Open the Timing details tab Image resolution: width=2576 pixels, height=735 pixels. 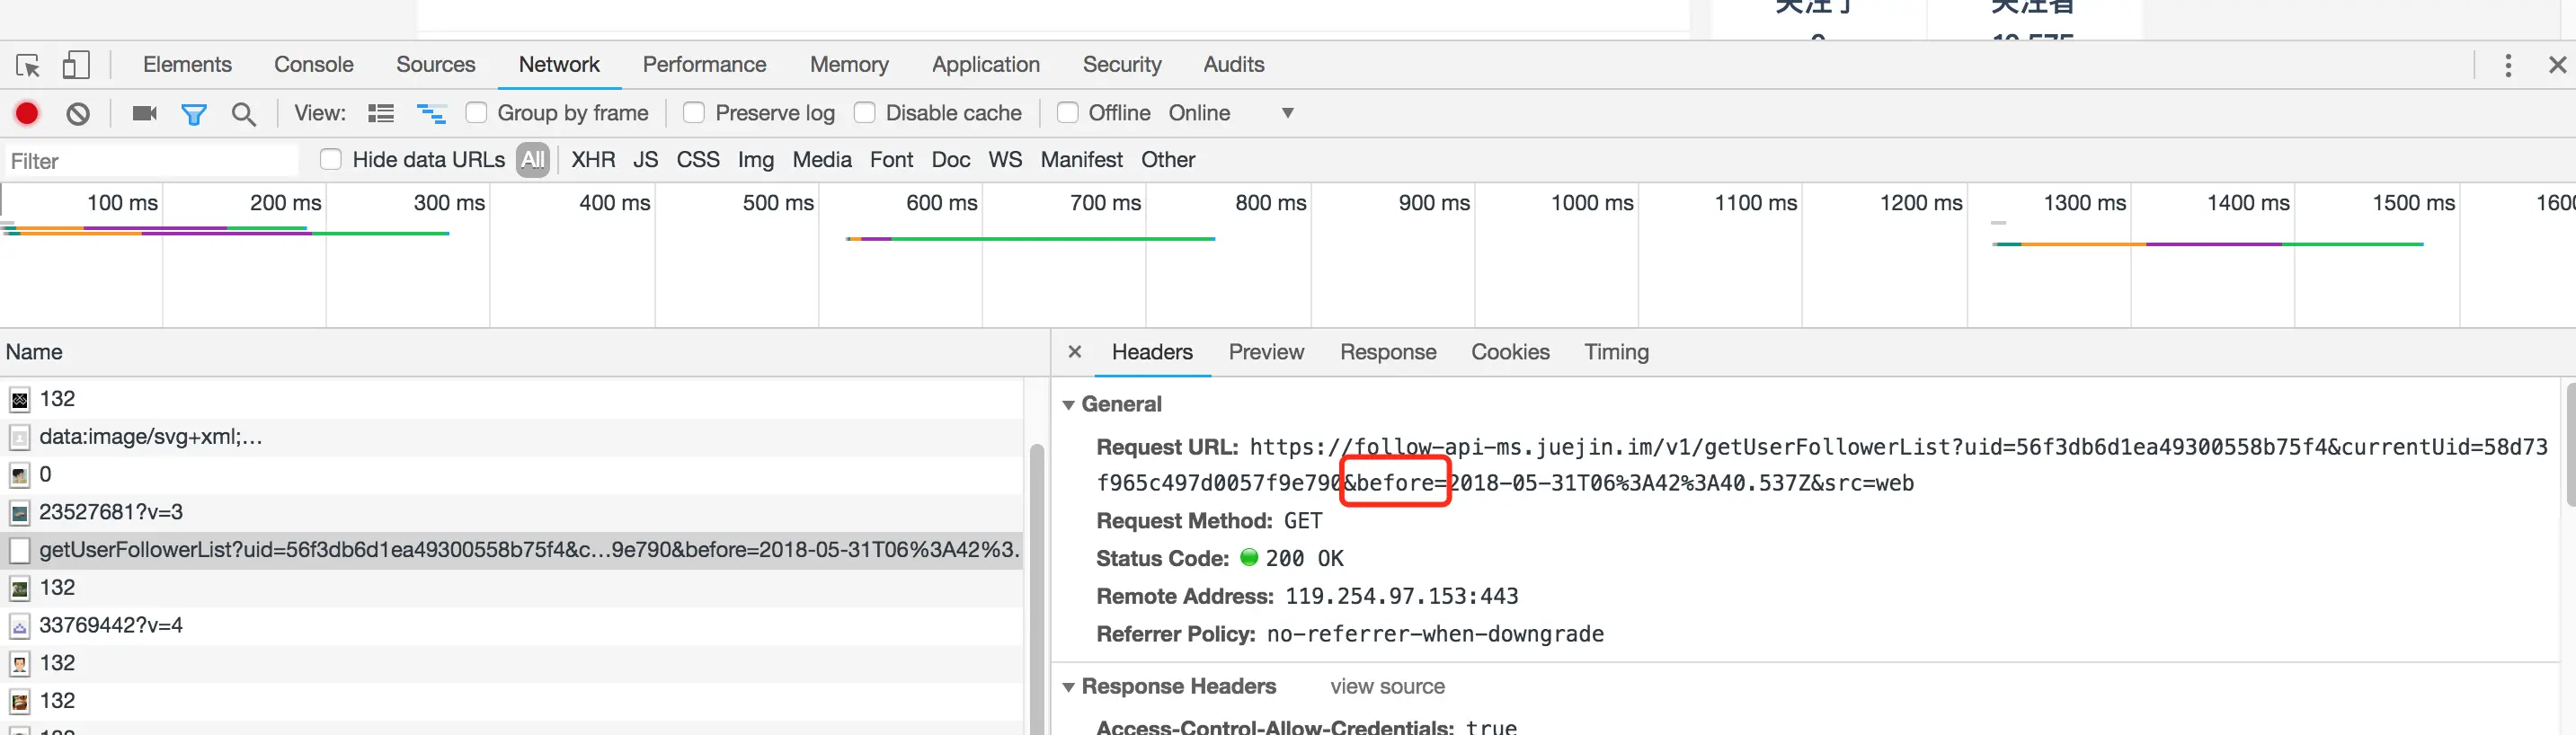pos(1616,352)
